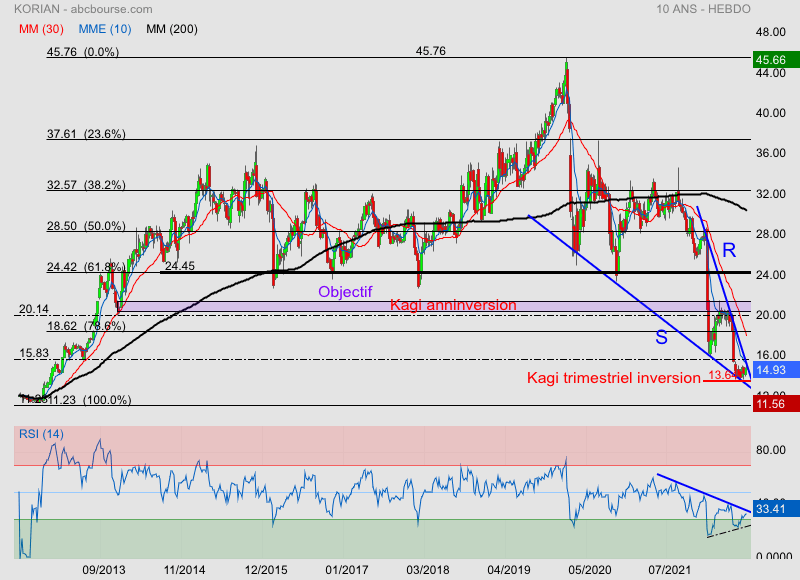Click the 32.00 price axis label
This screenshot has height=580, width=800.
coord(770,194)
